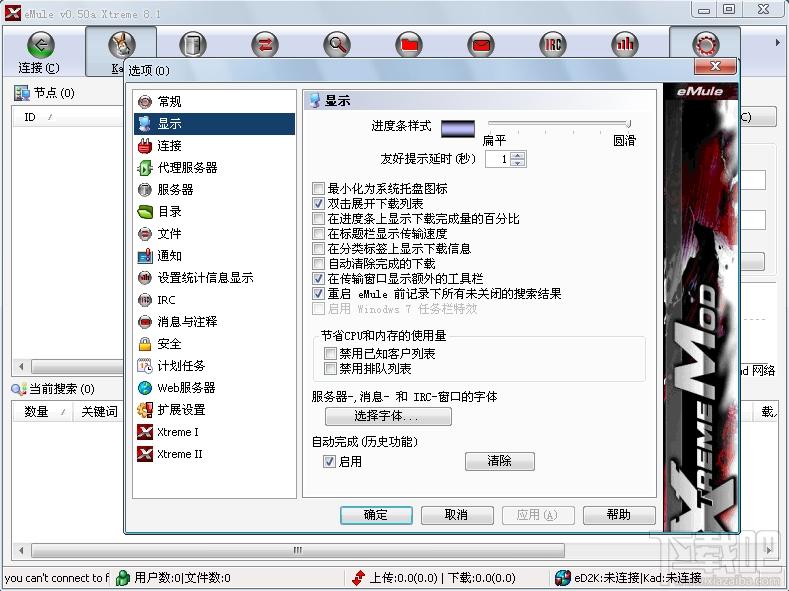The width and height of the screenshot is (789, 591).
Task: Enable 在进度条上显示下载完成量的百分比
Action: tap(318, 219)
